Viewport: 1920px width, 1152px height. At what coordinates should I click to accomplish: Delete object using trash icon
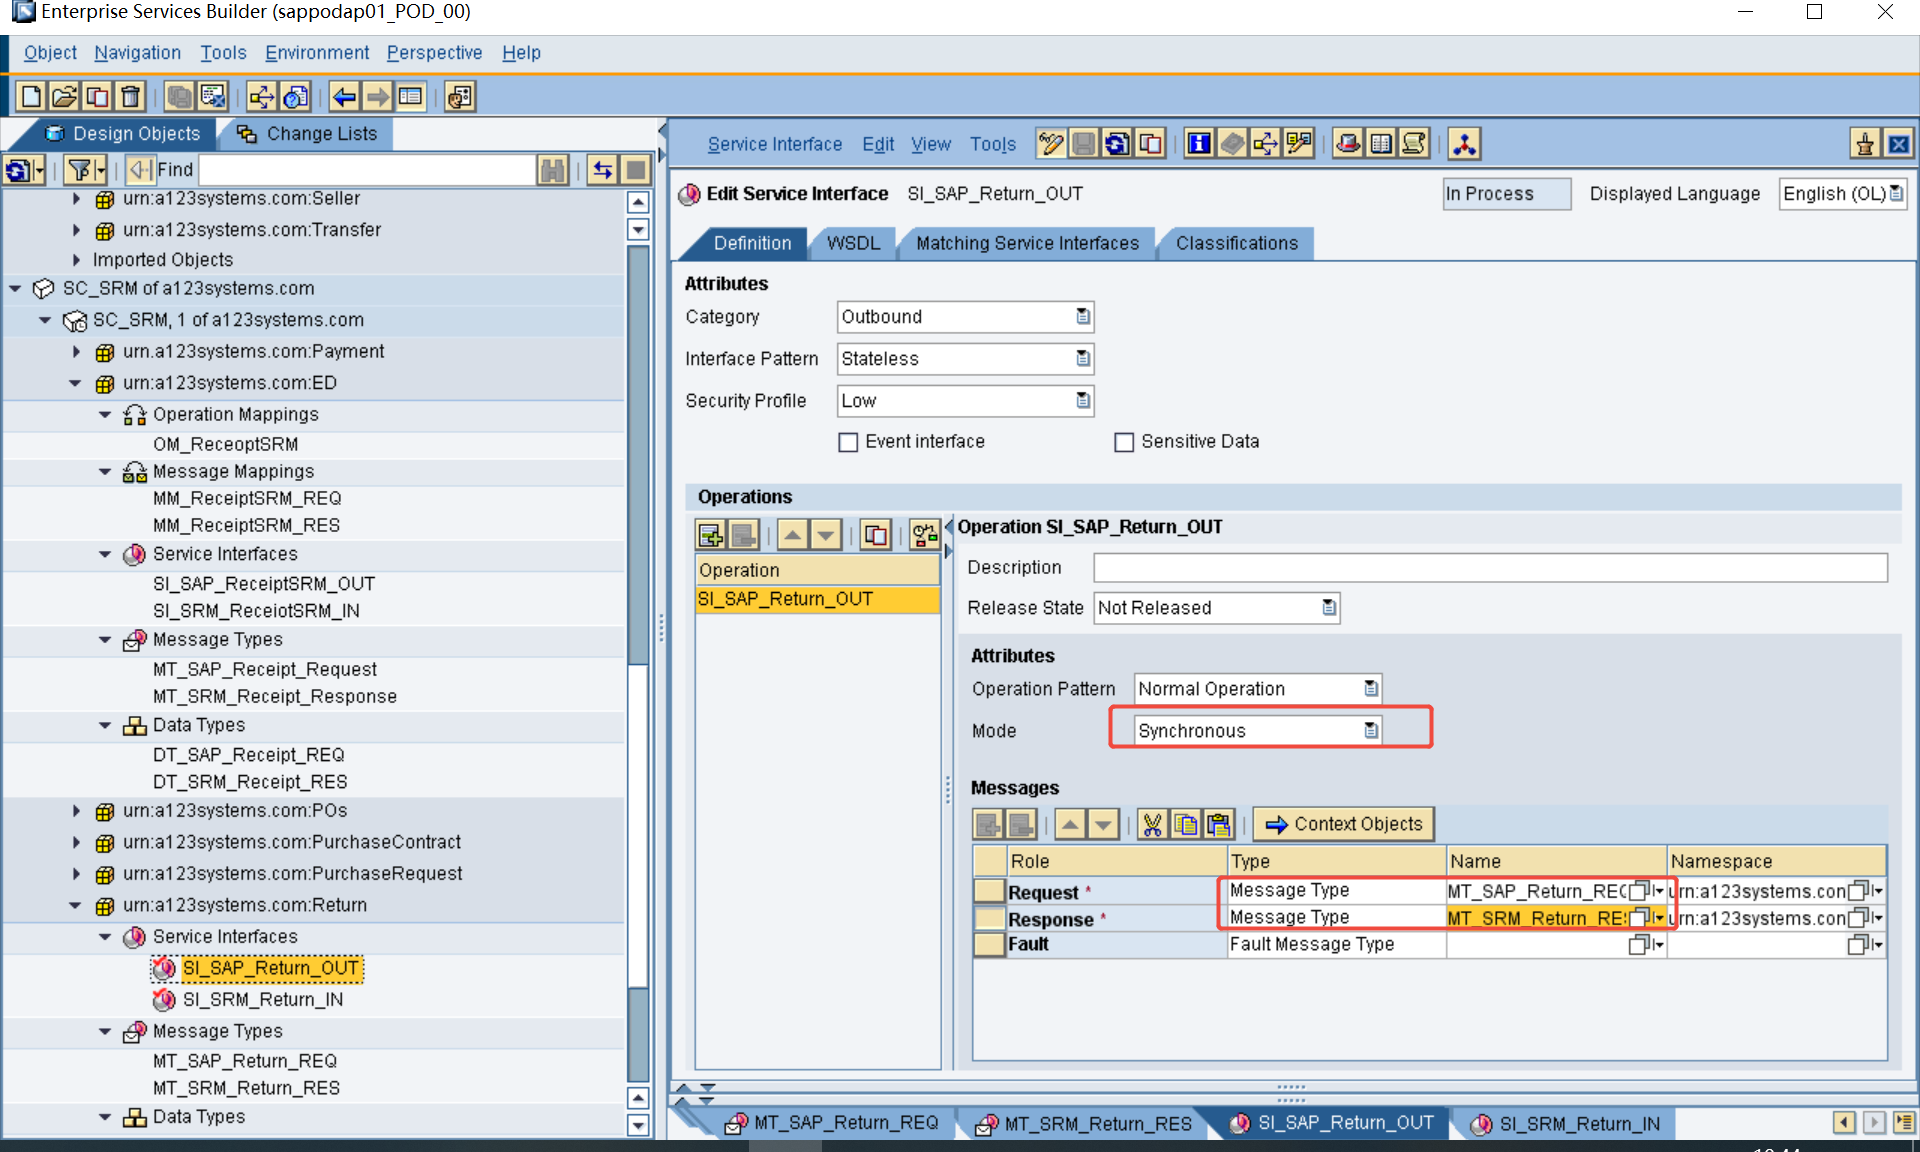130,97
